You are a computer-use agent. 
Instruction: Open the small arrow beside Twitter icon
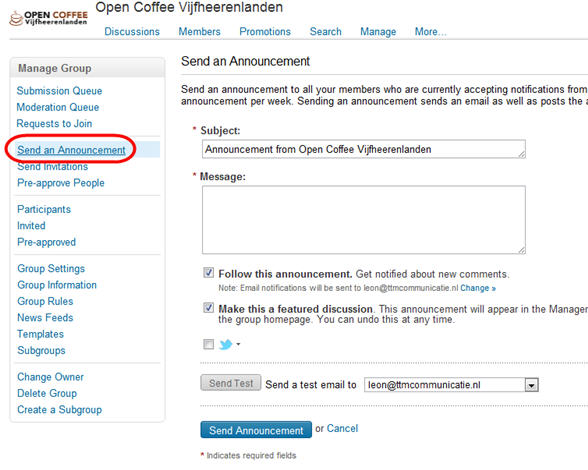coord(238,344)
